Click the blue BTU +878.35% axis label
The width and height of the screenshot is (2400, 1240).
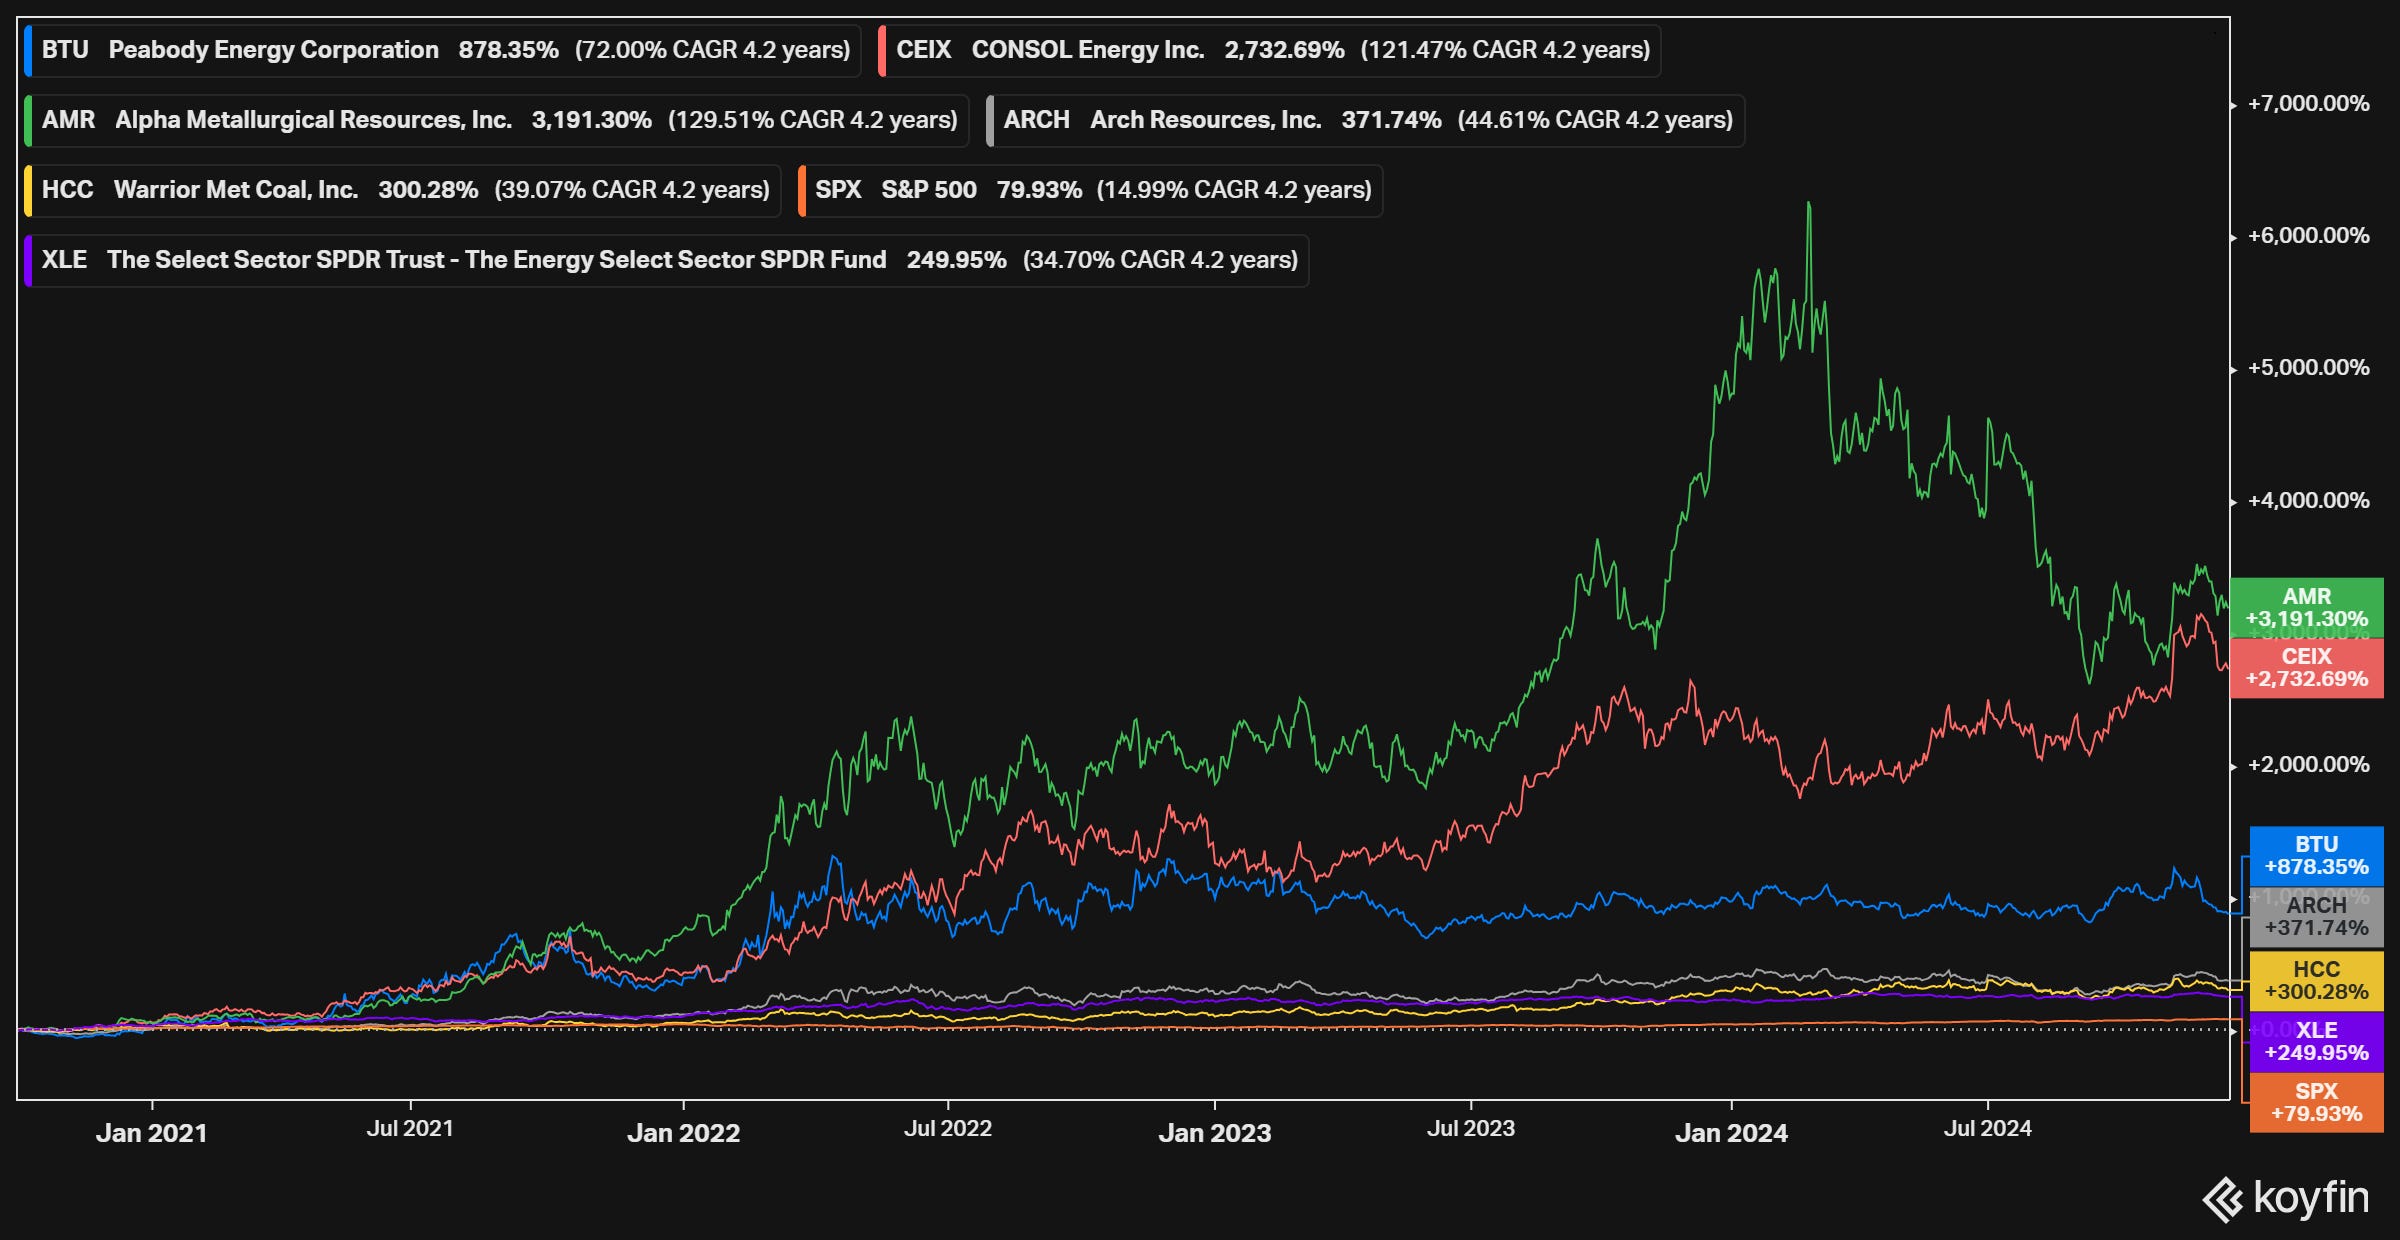coord(2317,856)
